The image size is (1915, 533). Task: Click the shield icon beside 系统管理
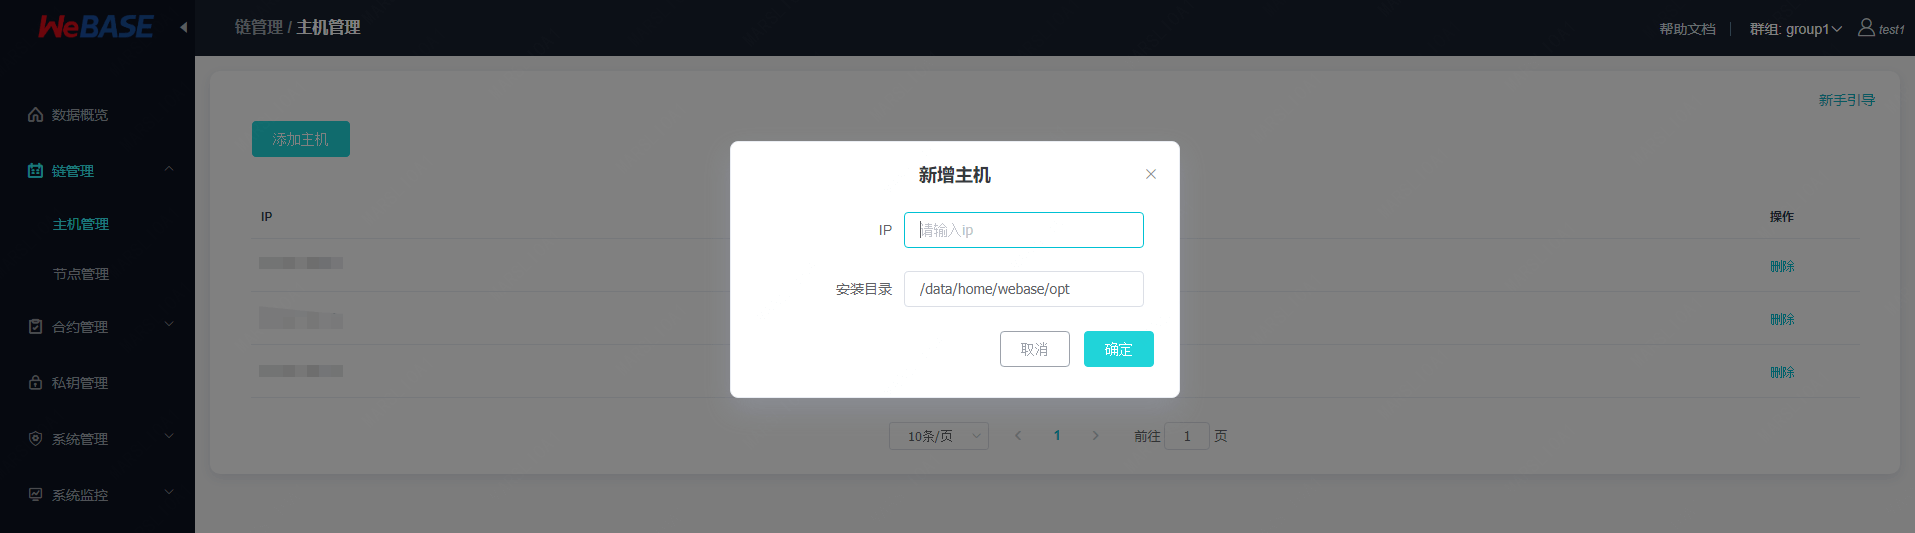tap(36, 439)
